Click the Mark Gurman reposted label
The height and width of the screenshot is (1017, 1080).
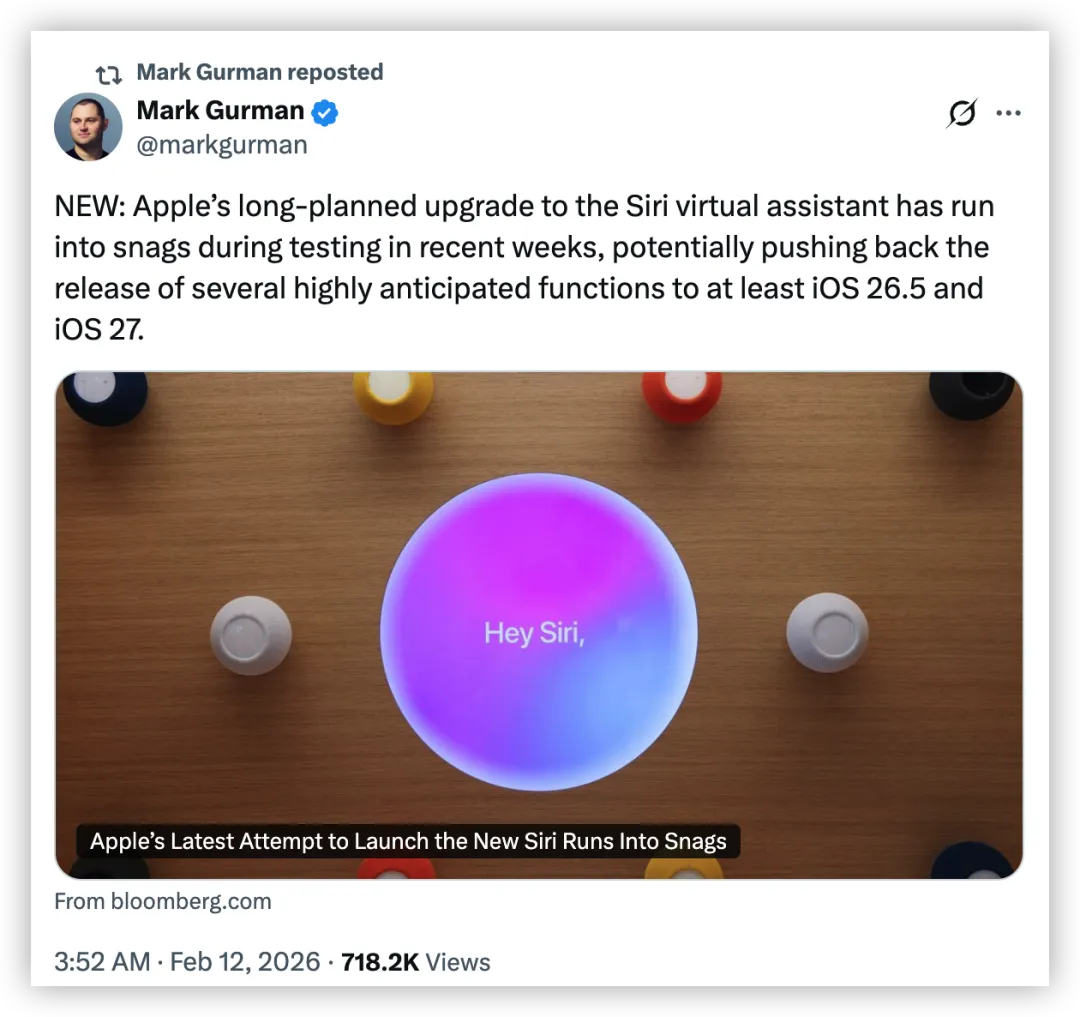click(260, 72)
